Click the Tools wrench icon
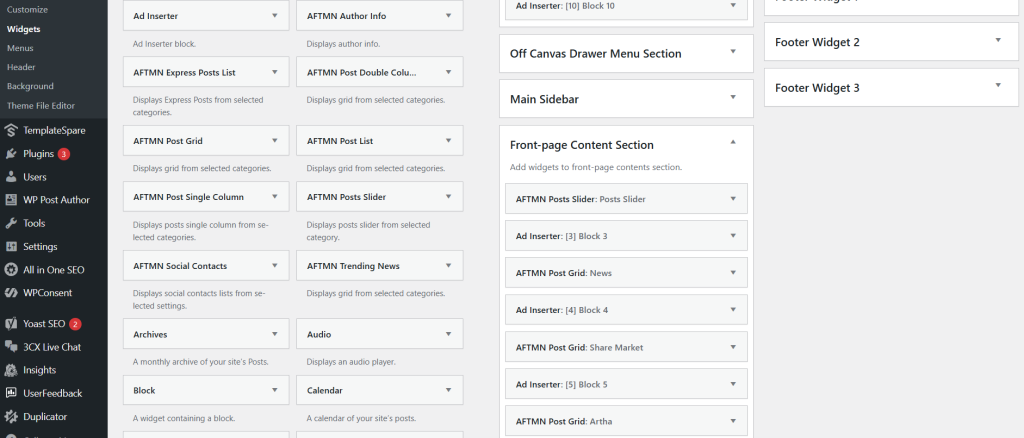This screenshot has width=1024, height=438. coord(11,223)
